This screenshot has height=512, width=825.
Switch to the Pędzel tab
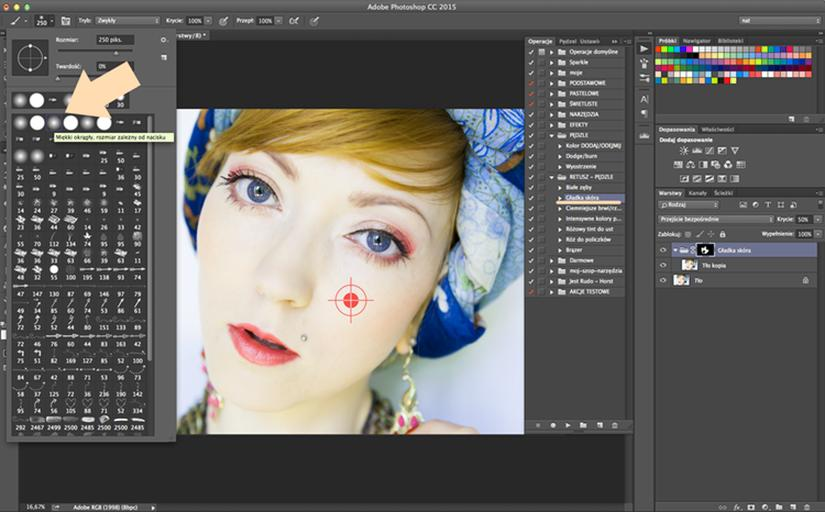[568, 41]
